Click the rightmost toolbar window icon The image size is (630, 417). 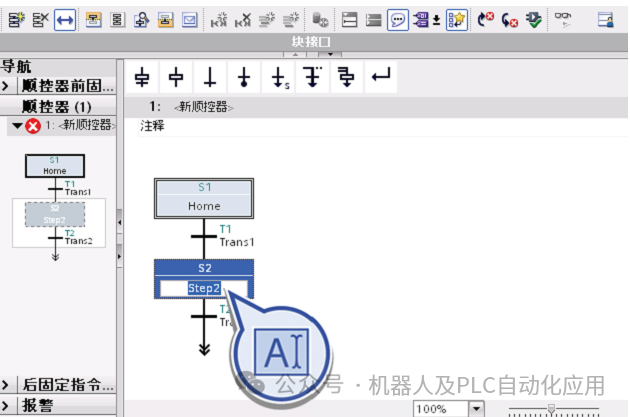[605, 20]
